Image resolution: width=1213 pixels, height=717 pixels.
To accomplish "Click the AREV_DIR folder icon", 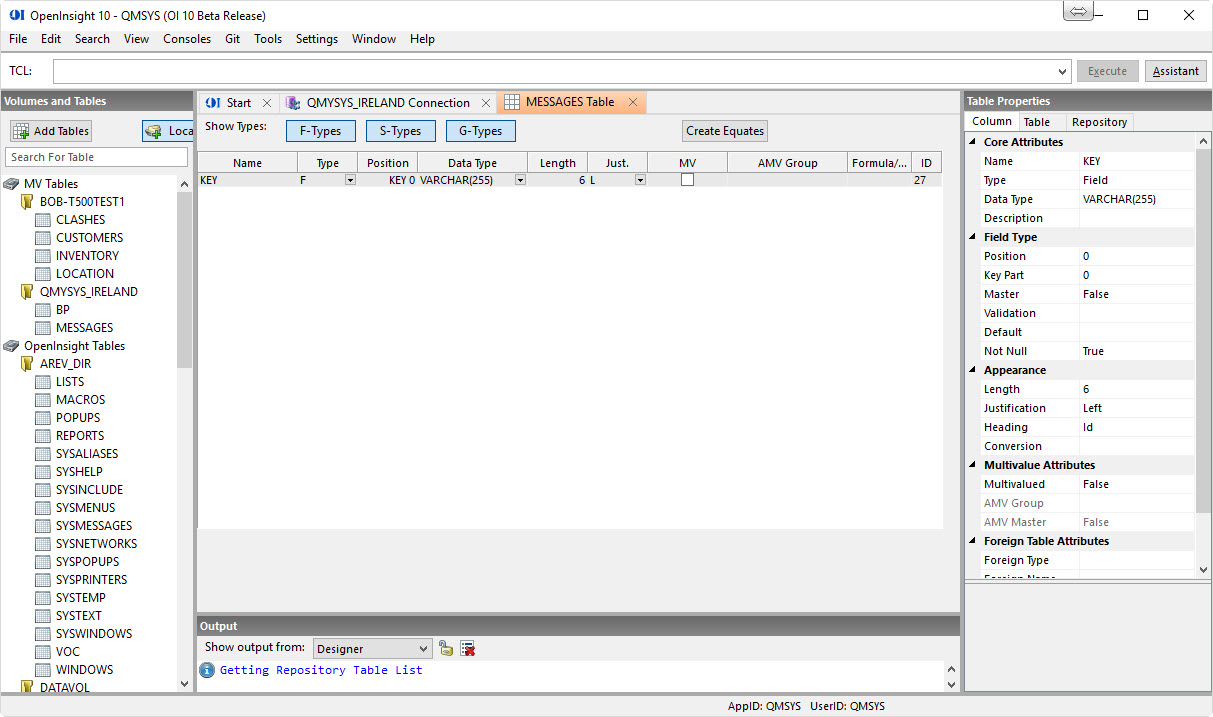I will [27, 364].
